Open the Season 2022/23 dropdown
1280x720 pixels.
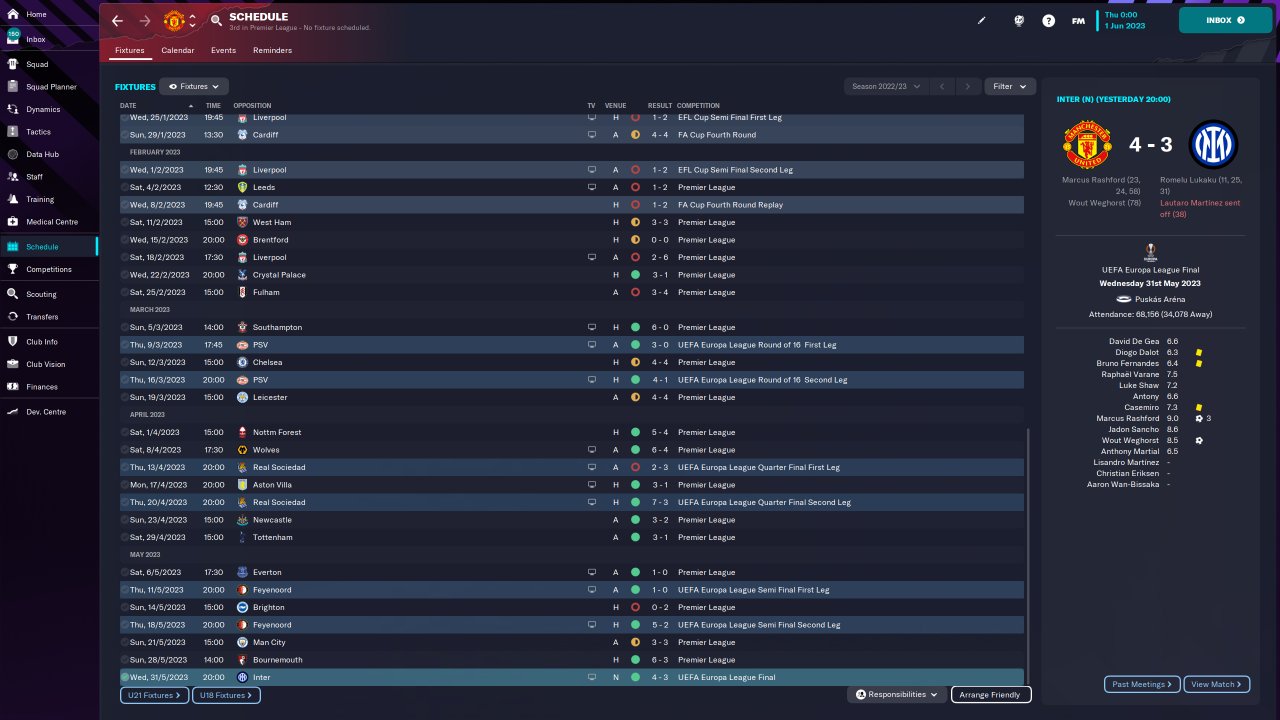click(x=886, y=87)
